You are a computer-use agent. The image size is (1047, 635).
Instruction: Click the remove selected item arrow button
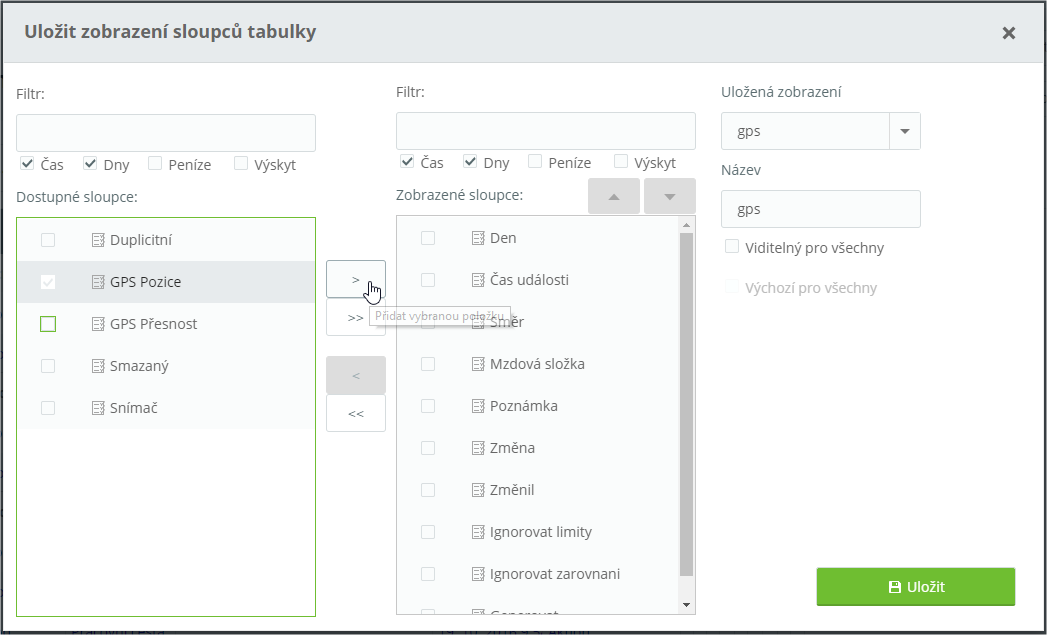coord(355,375)
